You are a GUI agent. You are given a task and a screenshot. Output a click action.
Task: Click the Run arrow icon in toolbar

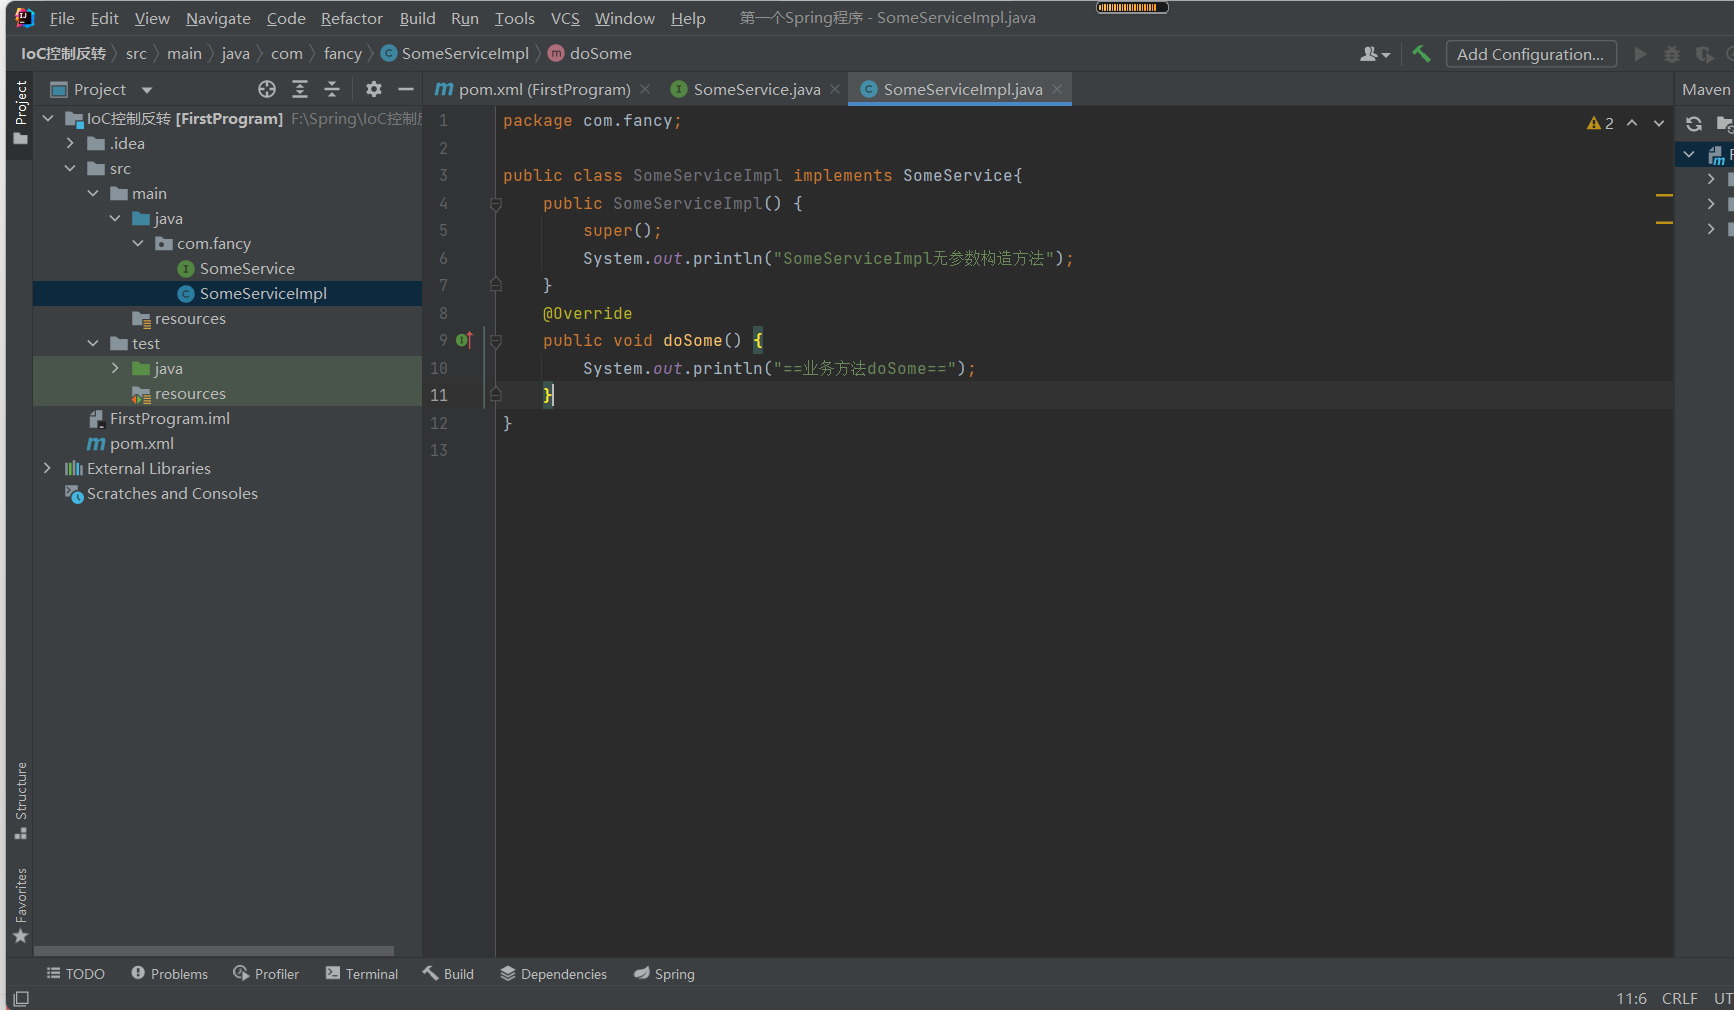(x=1640, y=54)
